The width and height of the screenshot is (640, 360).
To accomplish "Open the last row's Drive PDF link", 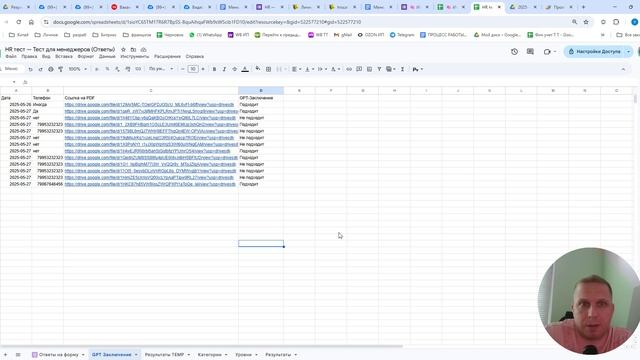I will (150, 184).
